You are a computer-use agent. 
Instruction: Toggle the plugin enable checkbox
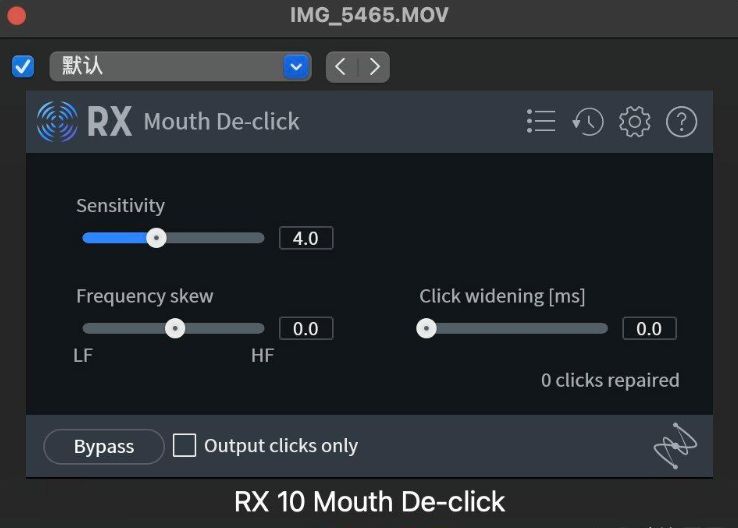coord(23,67)
